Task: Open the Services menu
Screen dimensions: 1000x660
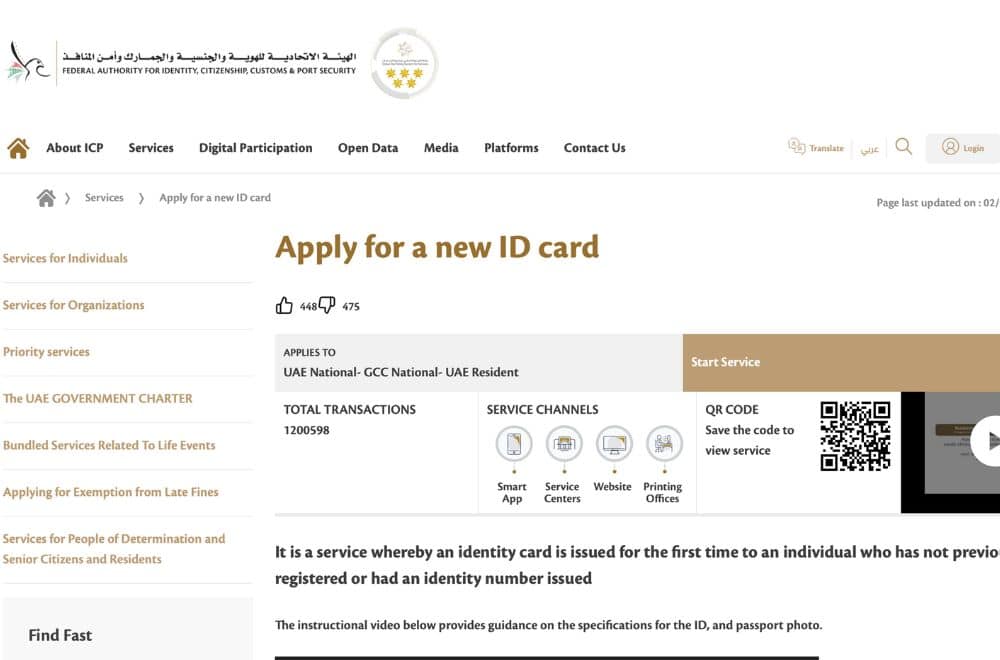Action: click(150, 147)
